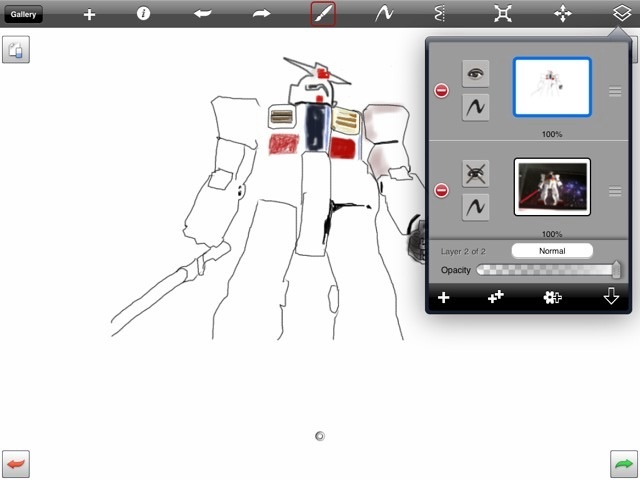Viewport: 640px width, 480px height.
Task: Close the Layers popover via layers icon
Action: pos(622,14)
